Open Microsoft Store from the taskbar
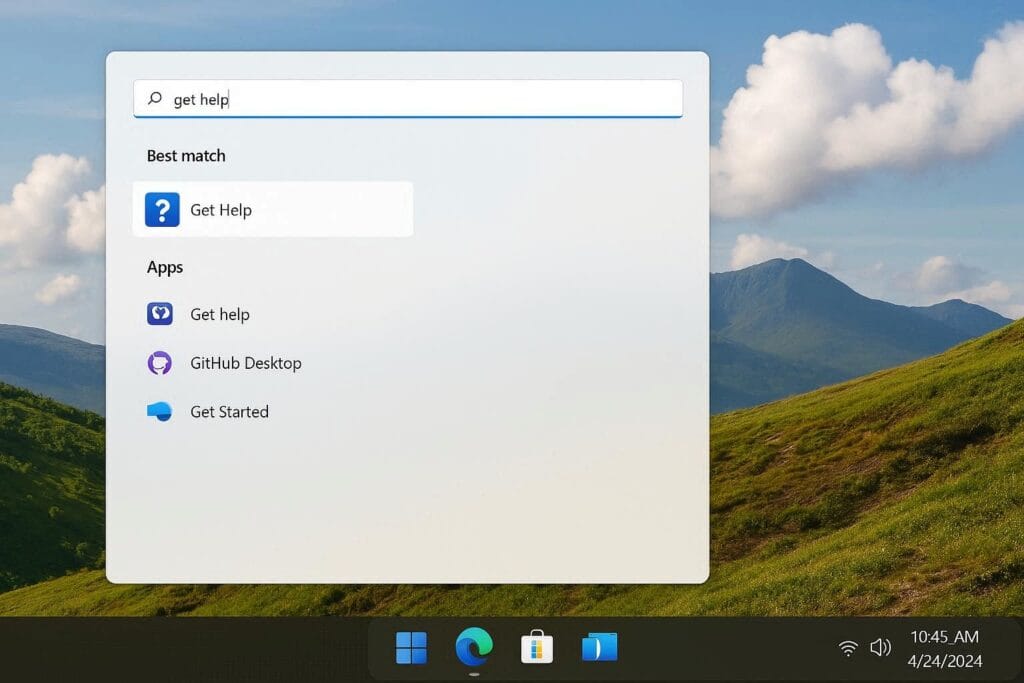 pyautogui.click(x=537, y=648)
